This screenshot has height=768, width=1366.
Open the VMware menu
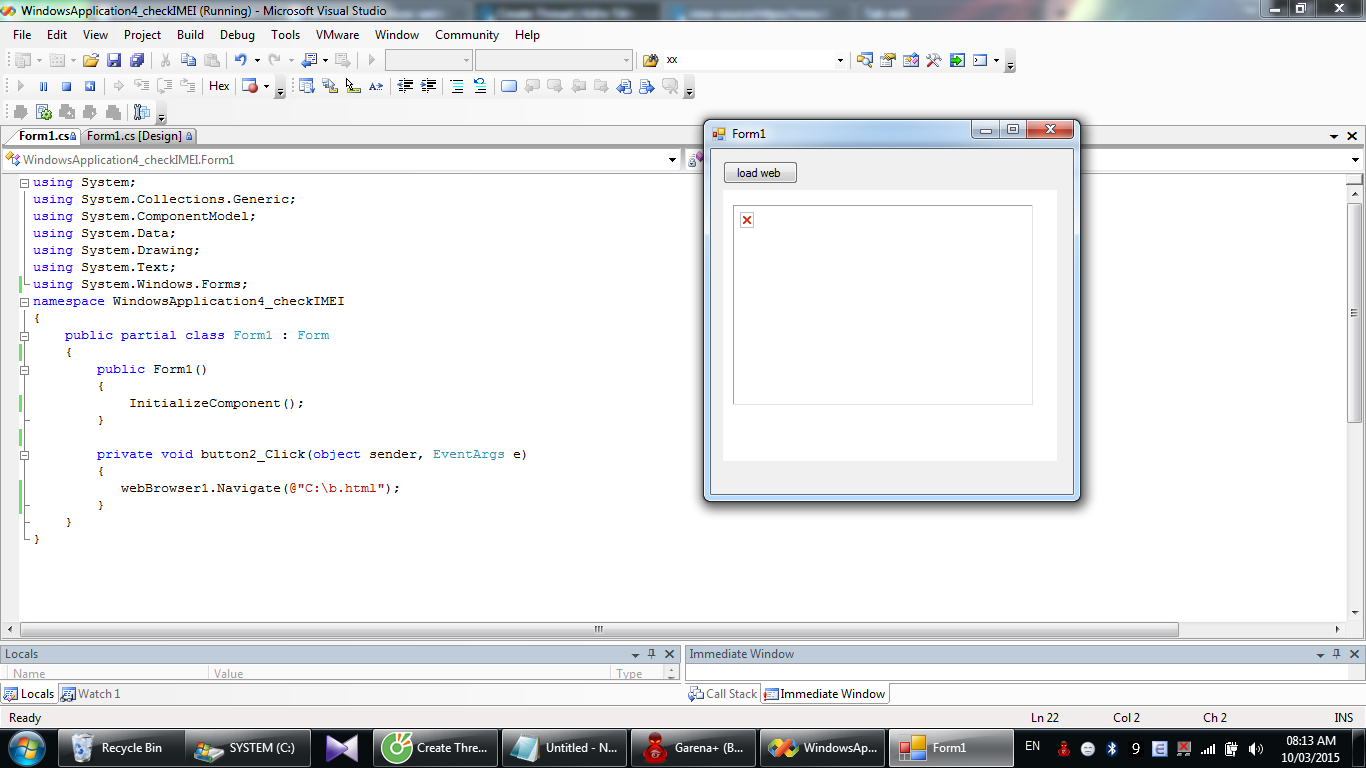[337, 34]
